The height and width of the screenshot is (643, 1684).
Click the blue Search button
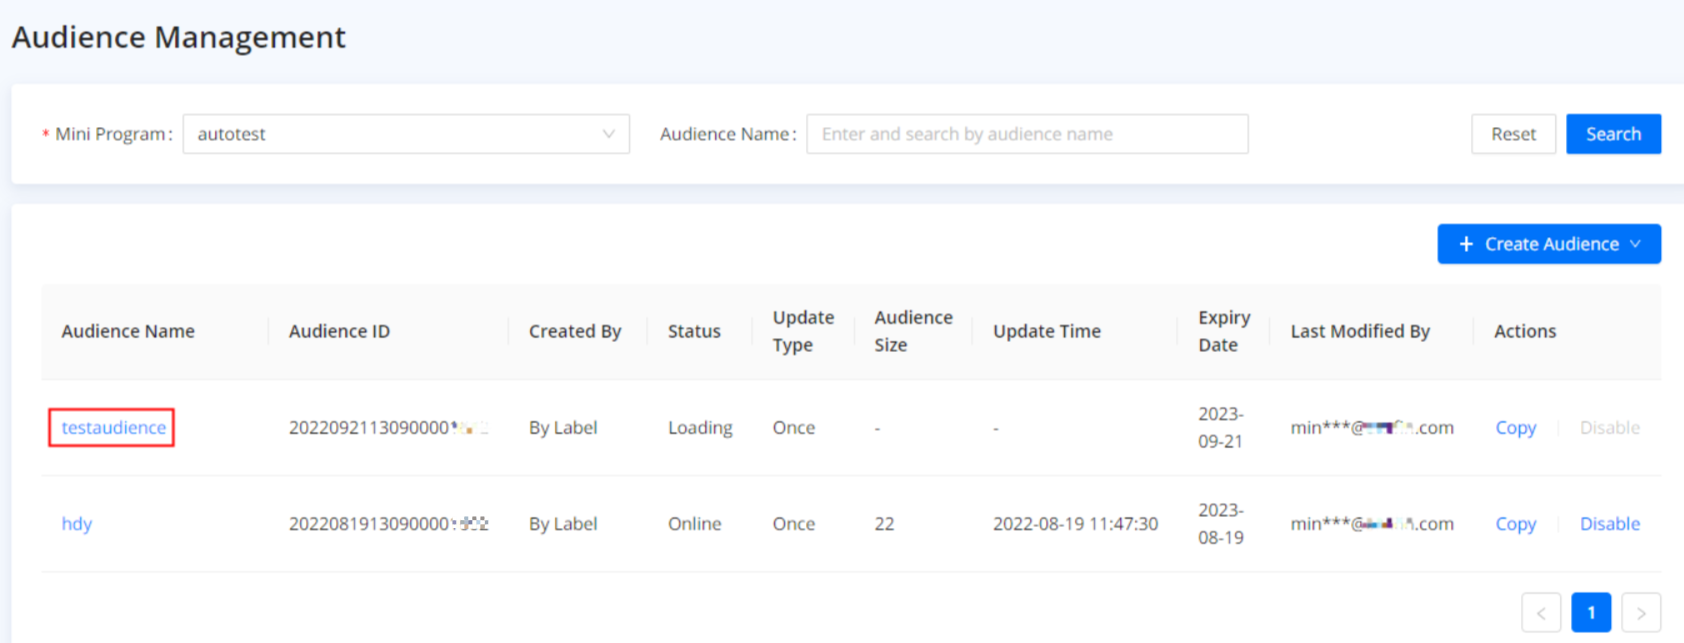[1612, 134]
